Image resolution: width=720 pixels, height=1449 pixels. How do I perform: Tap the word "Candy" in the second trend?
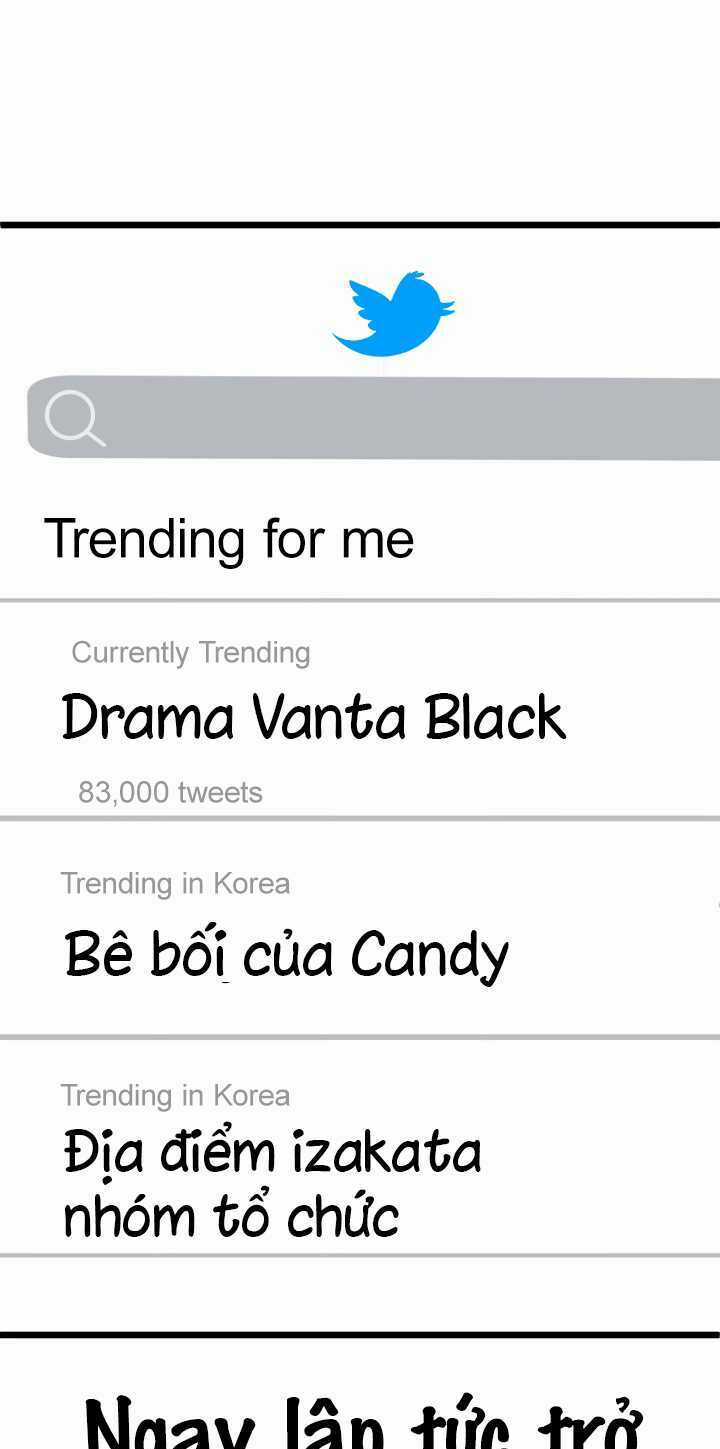[x=430, y=955]
